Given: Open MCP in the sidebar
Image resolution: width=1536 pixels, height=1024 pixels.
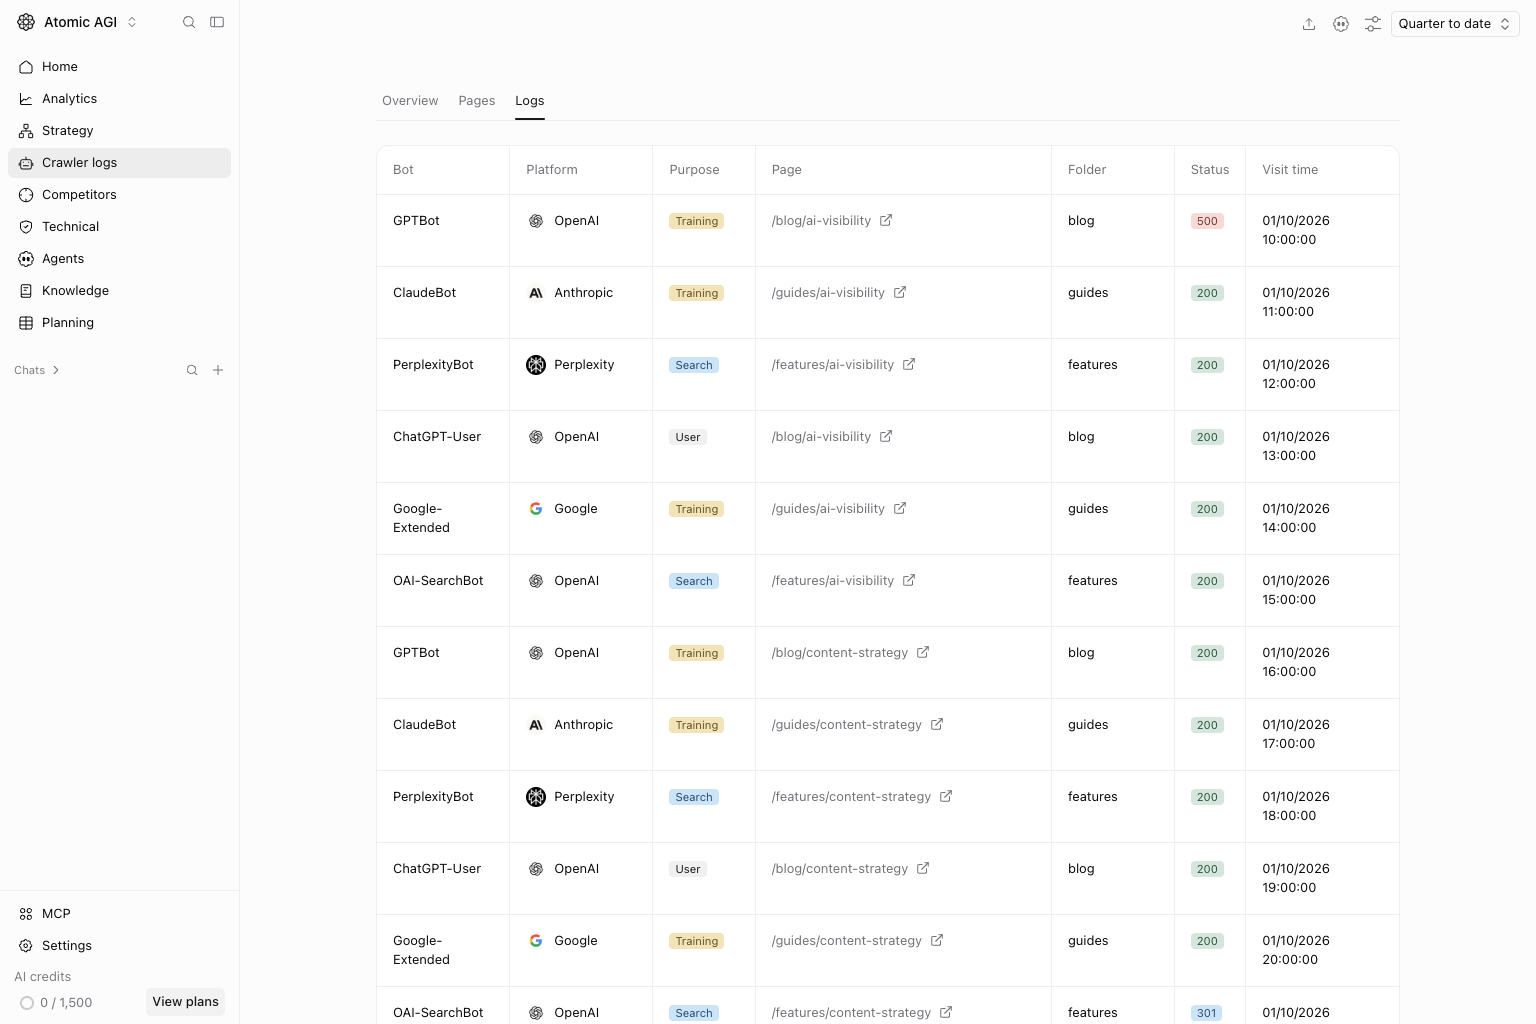Looking at the screenshot, I should pos(119,914).
